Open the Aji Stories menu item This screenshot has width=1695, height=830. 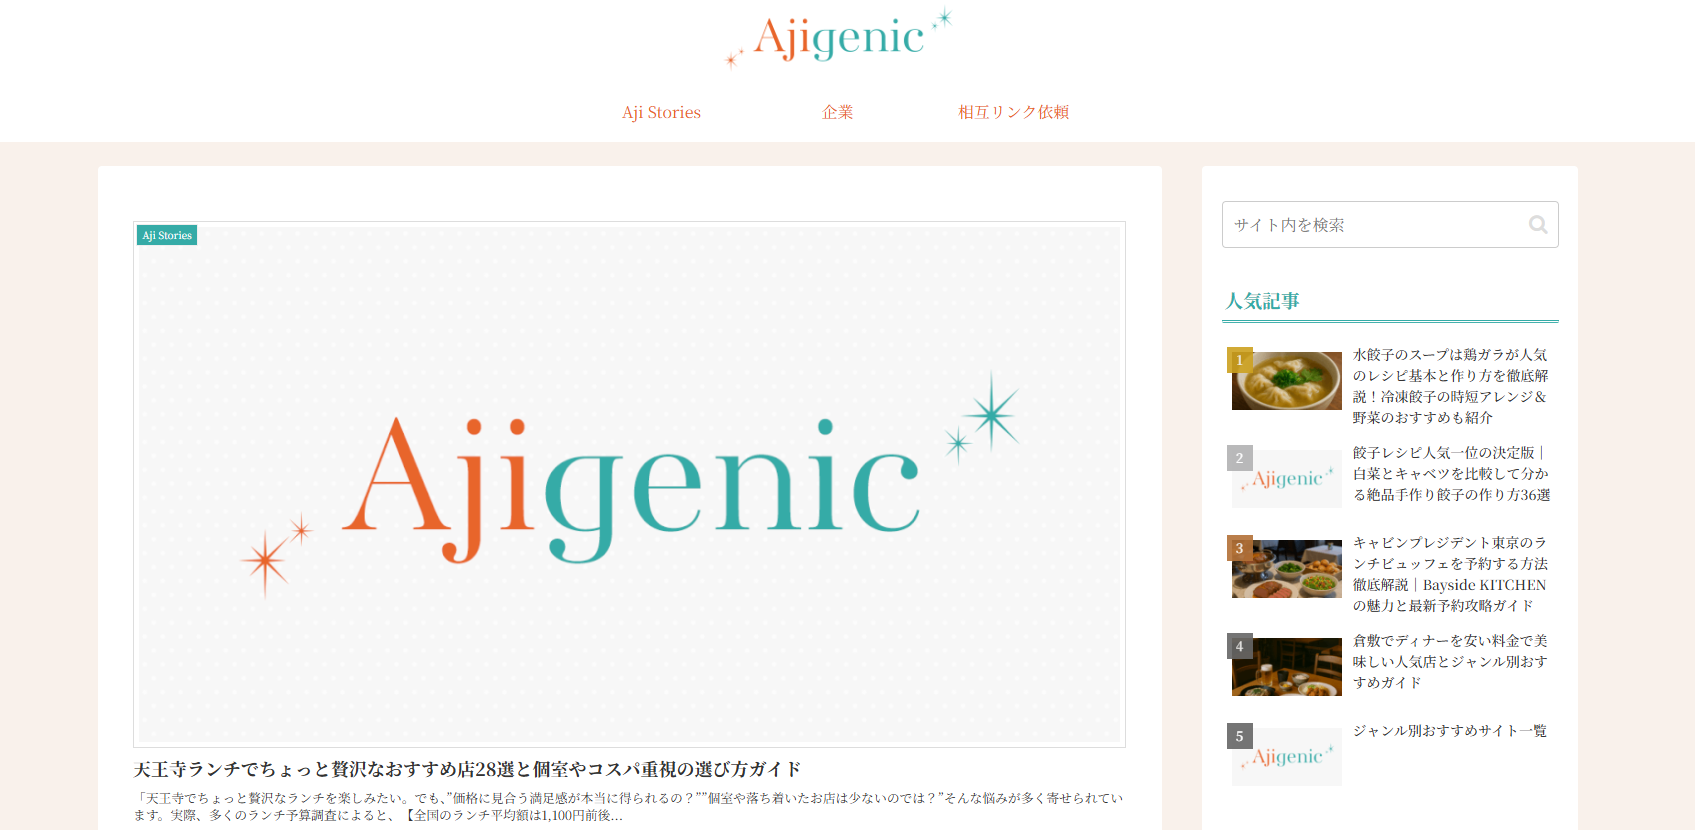[661, 112]
